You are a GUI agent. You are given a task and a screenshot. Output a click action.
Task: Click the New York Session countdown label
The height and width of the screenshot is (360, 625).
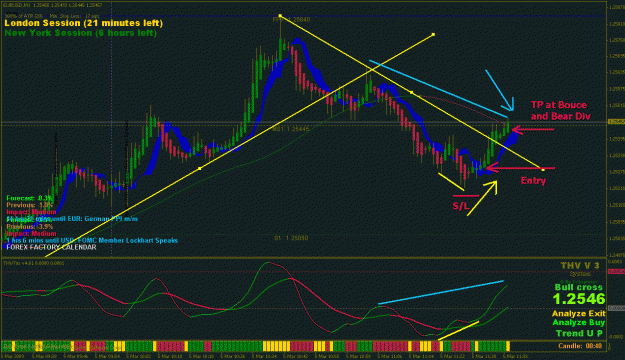81,33
